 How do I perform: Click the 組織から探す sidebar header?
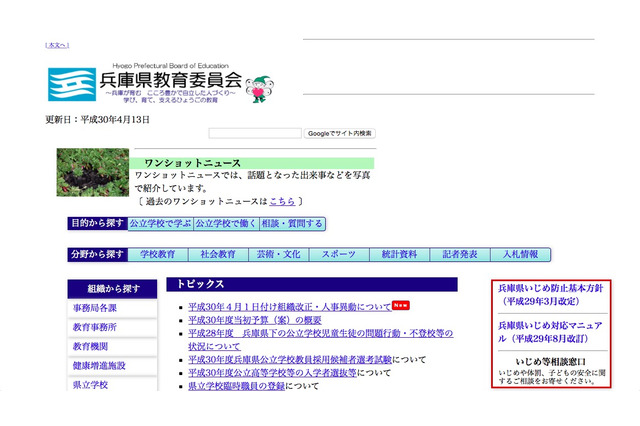[x=112, y=289]
